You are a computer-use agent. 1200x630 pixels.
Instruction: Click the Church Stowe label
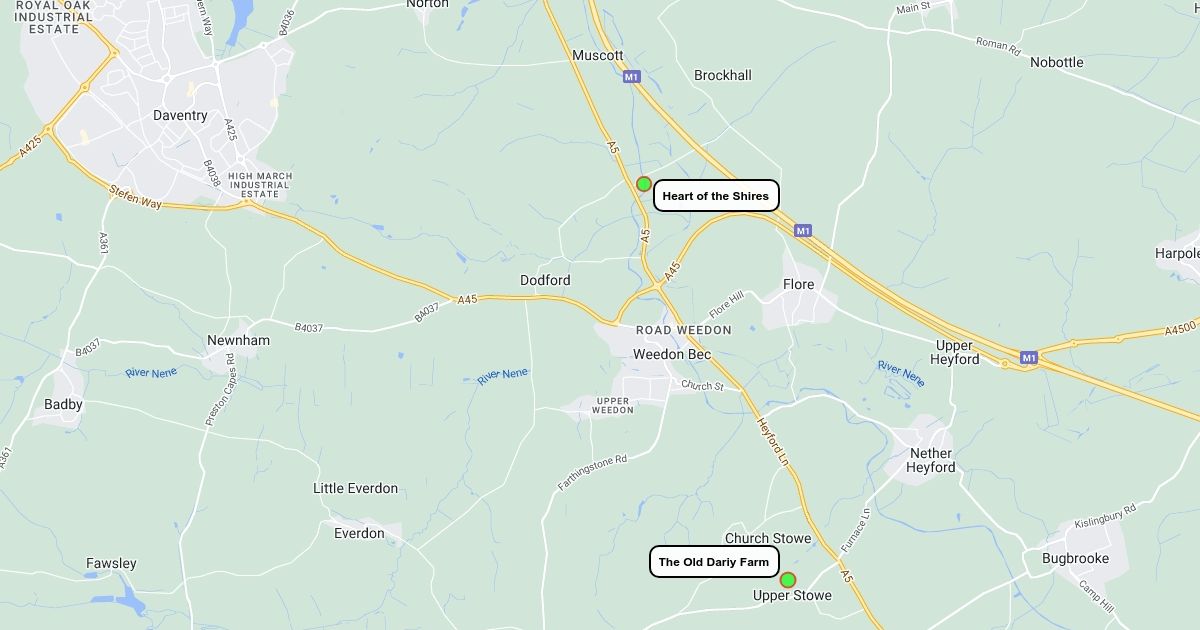click(x=768, y=538)
